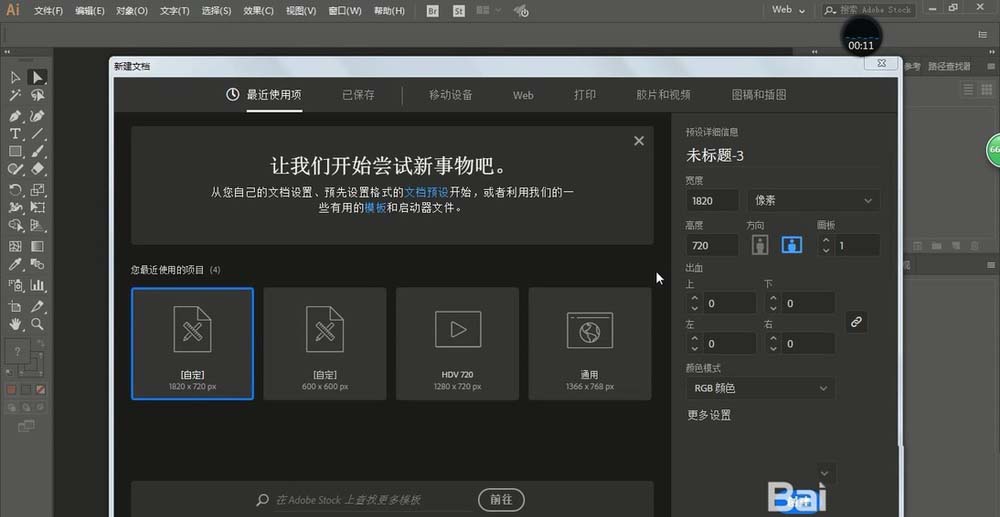Viewport: 1000px width, 517px height.
Task: Select the Eyedropper tool
Action: click(x=15, y=264)
